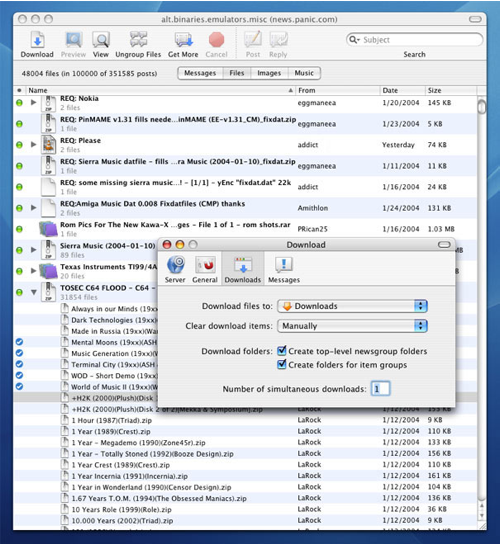Click the scrollbar down arrow

click(482, 516)
